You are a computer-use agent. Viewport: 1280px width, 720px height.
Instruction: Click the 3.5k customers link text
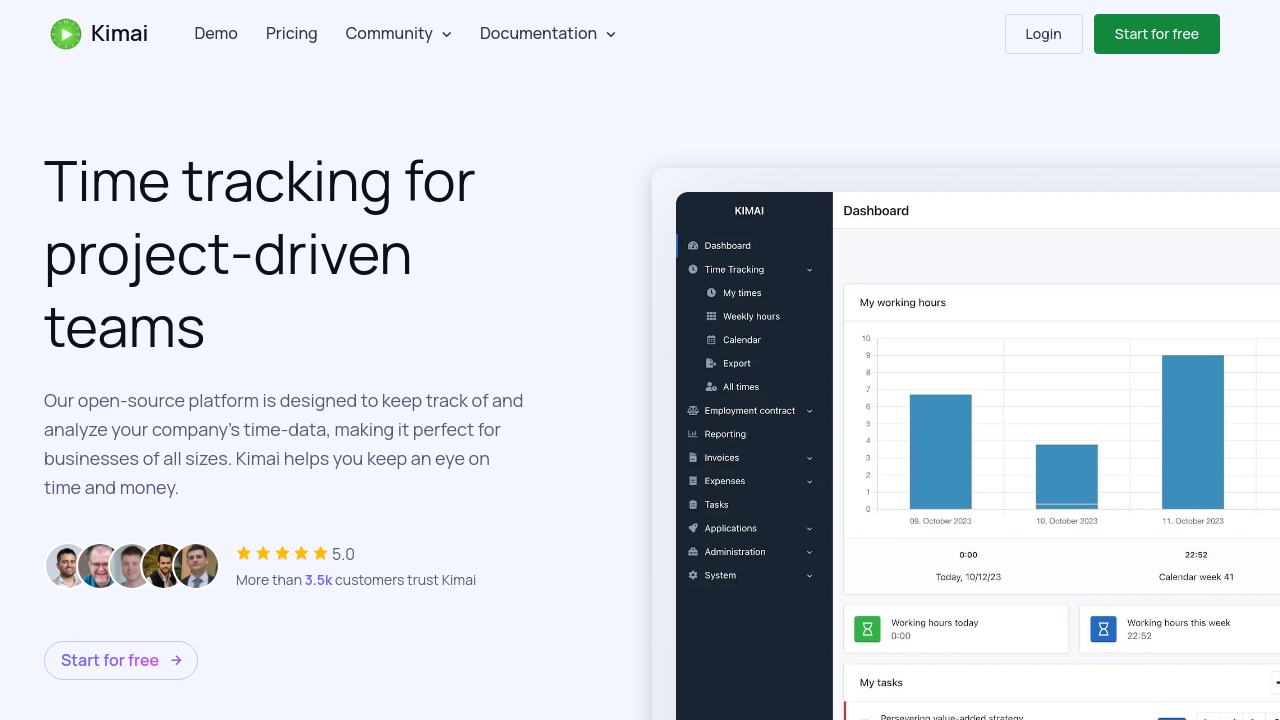pos(318,580)
